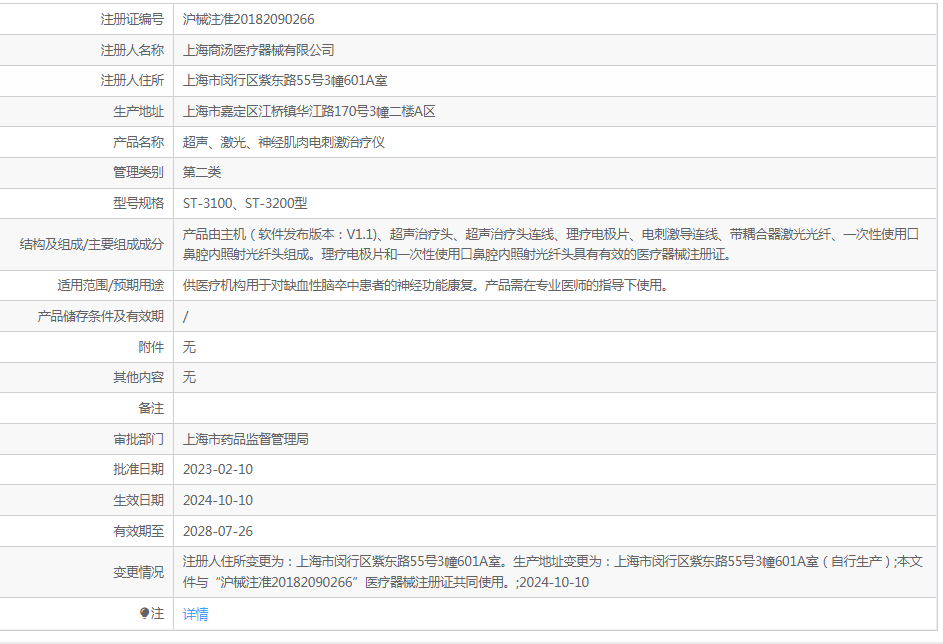Image resolution: width=943 pixels, height=644 pixels.
Task: Click the 产品储存条件及有效期 label
Action: [100, 316]
